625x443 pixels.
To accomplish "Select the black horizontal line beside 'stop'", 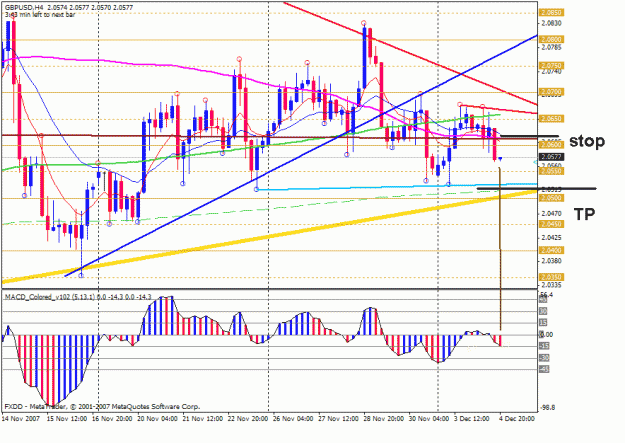I will coord(530,136).
